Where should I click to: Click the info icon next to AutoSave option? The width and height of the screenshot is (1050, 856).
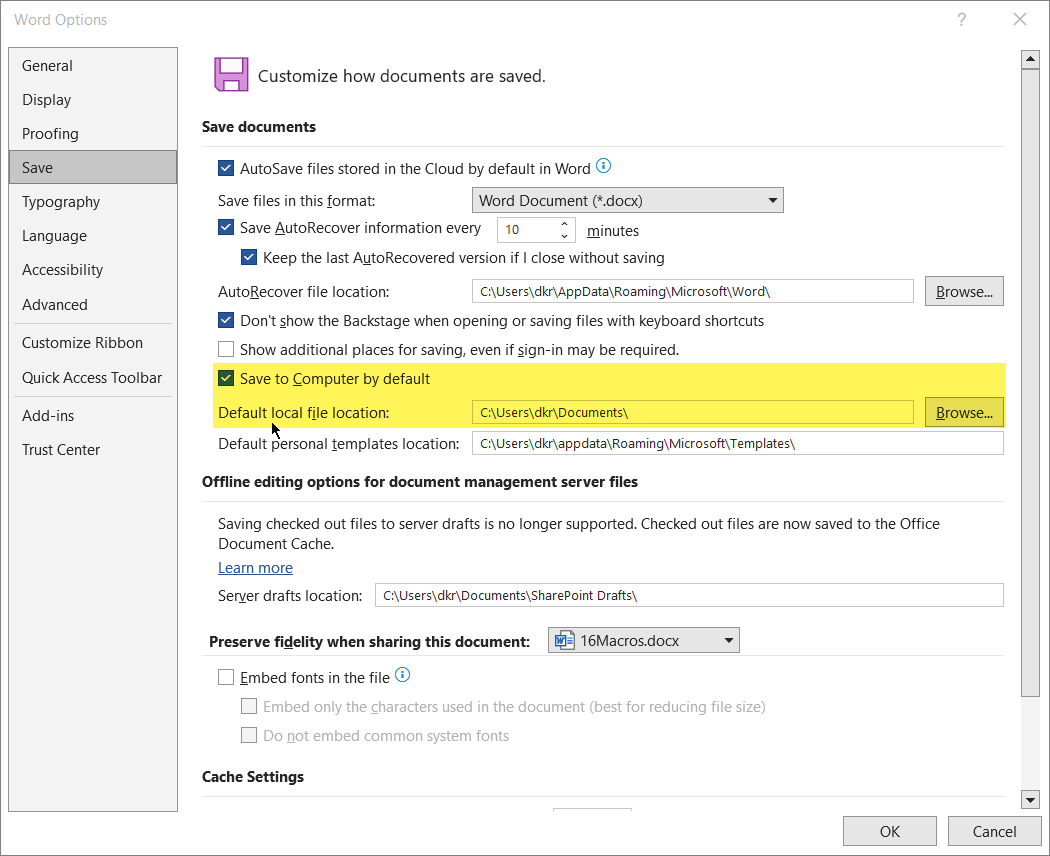(x=603, y=165)
